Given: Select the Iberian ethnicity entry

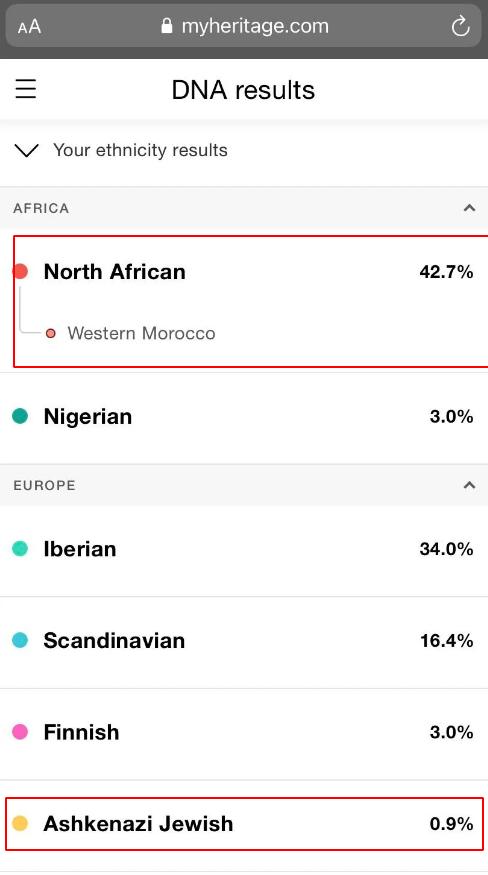Looking at the screenshot, I should tap(244, 549).
